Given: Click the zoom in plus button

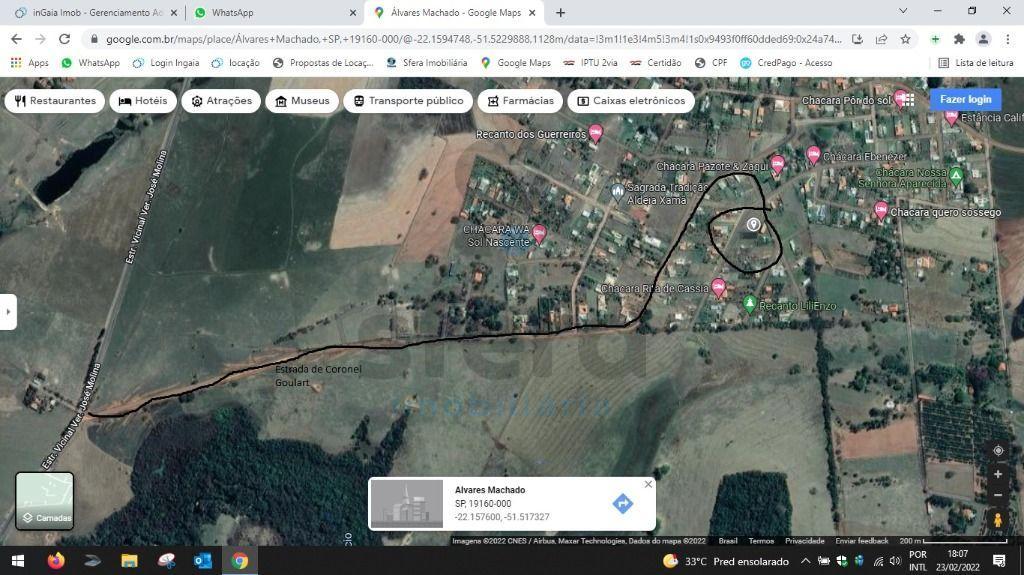Looking at the screenshot, I should tap(998, 474).
